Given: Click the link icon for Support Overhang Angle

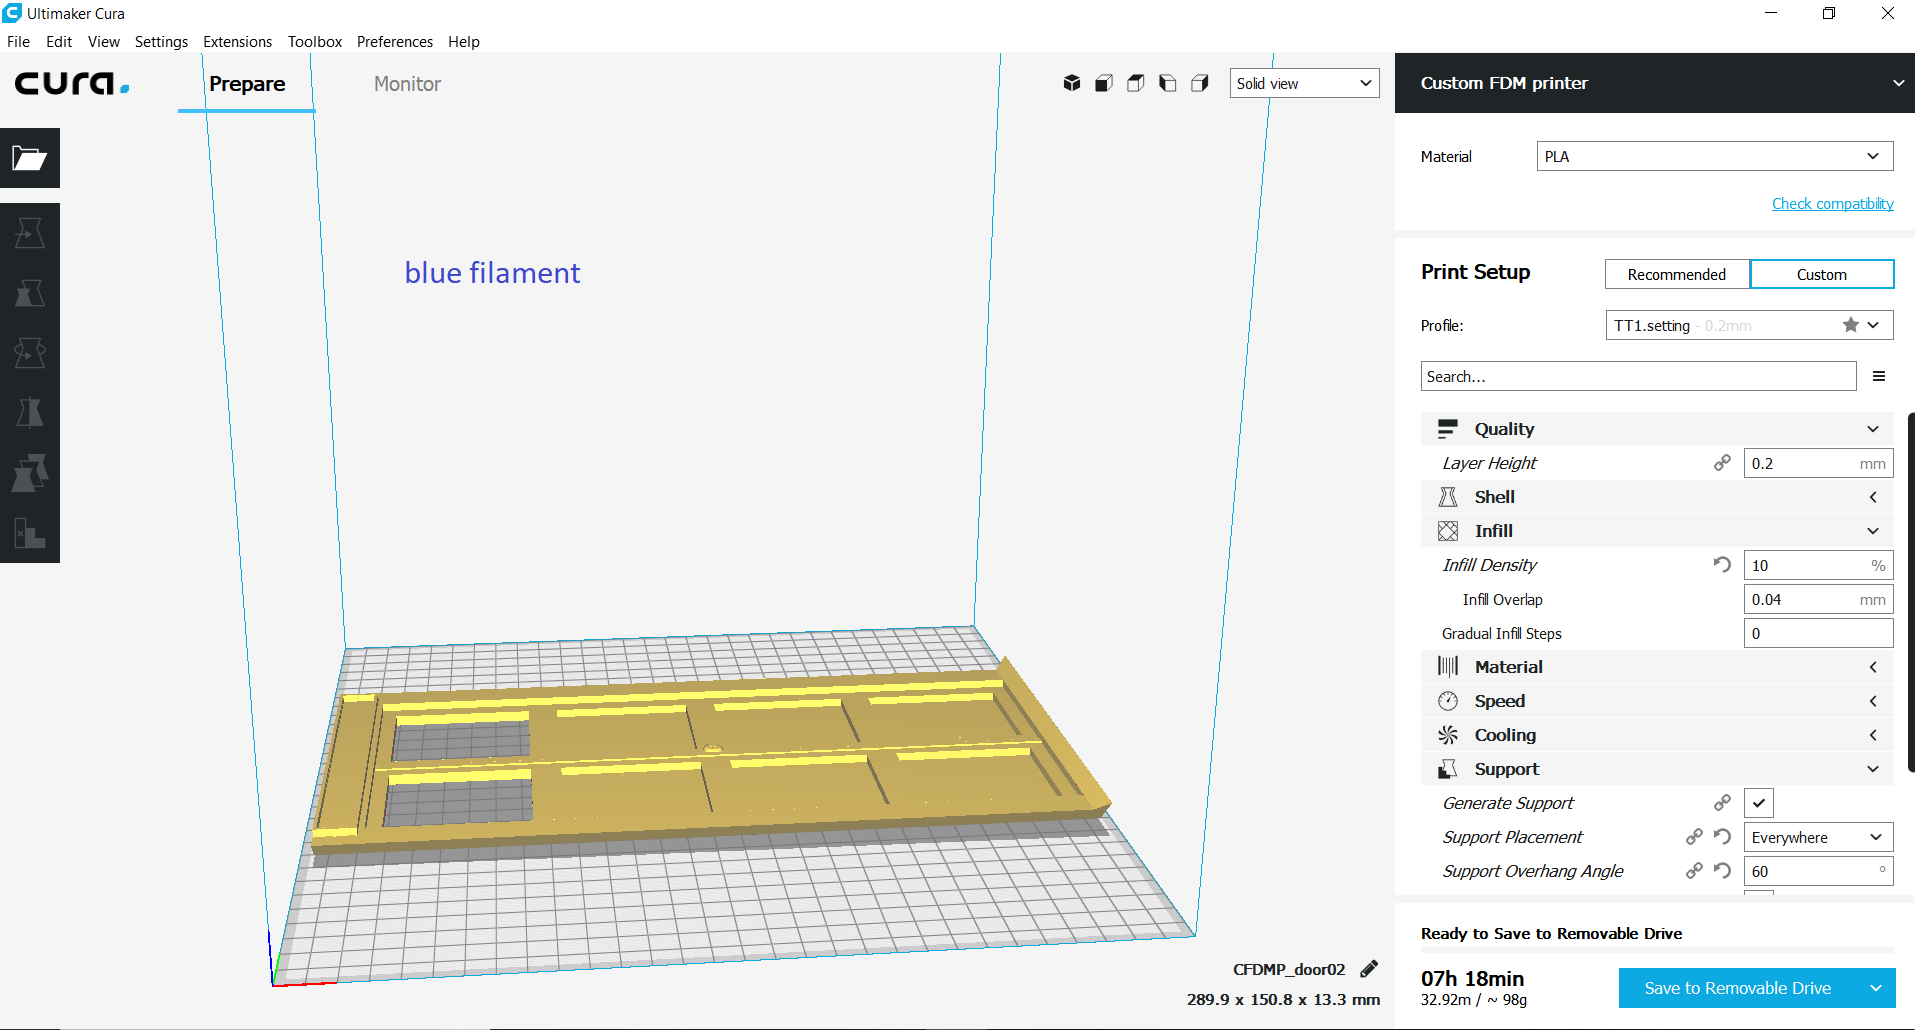Looking at the screenshot, I should [1694, 871].
